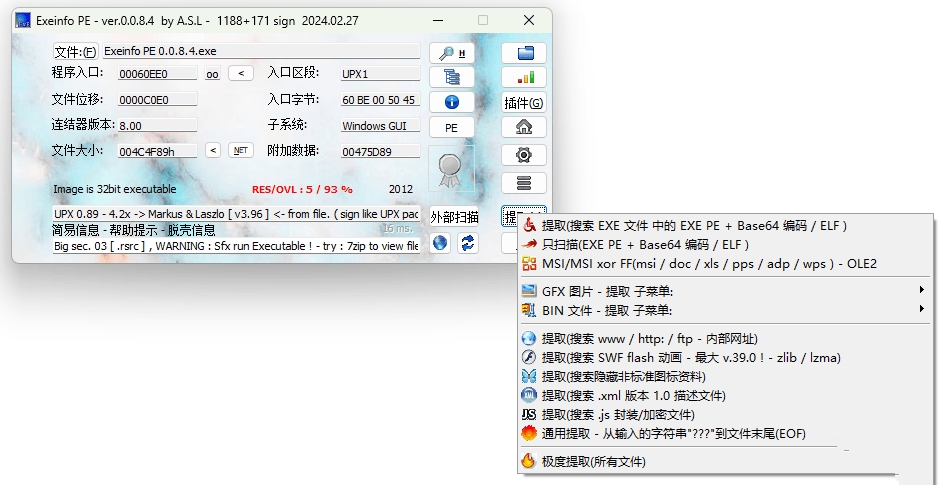Click the oo button next to entry point
This screenshot has width=952, height=485.
coord(212,74)
